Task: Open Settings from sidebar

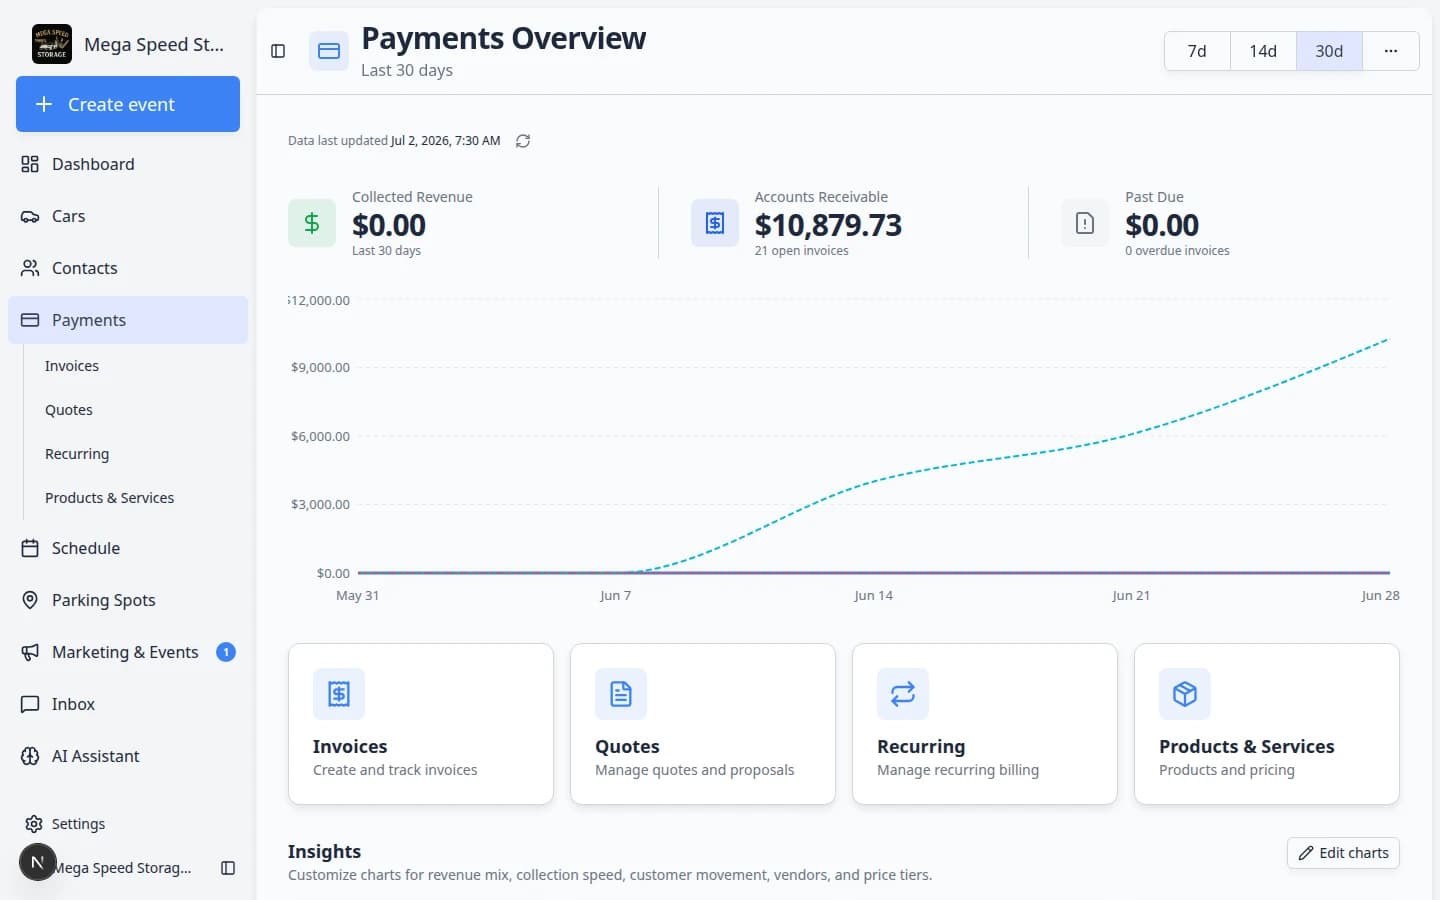Action: click(x=128, y=824)
